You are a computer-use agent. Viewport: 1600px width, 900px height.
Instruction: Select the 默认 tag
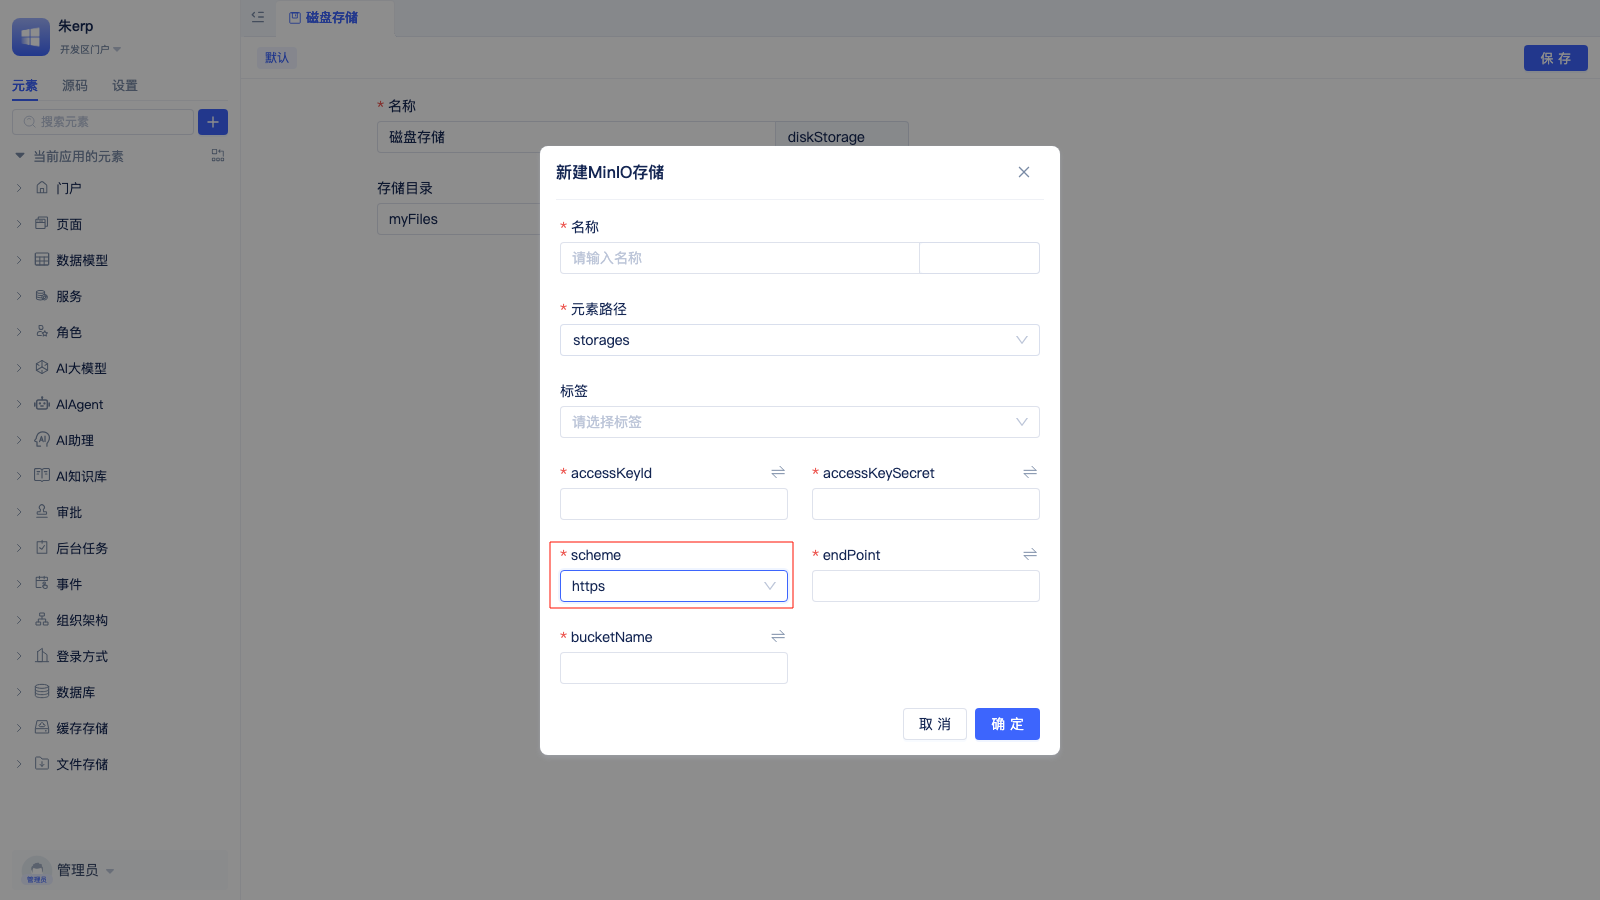[277, 58]
